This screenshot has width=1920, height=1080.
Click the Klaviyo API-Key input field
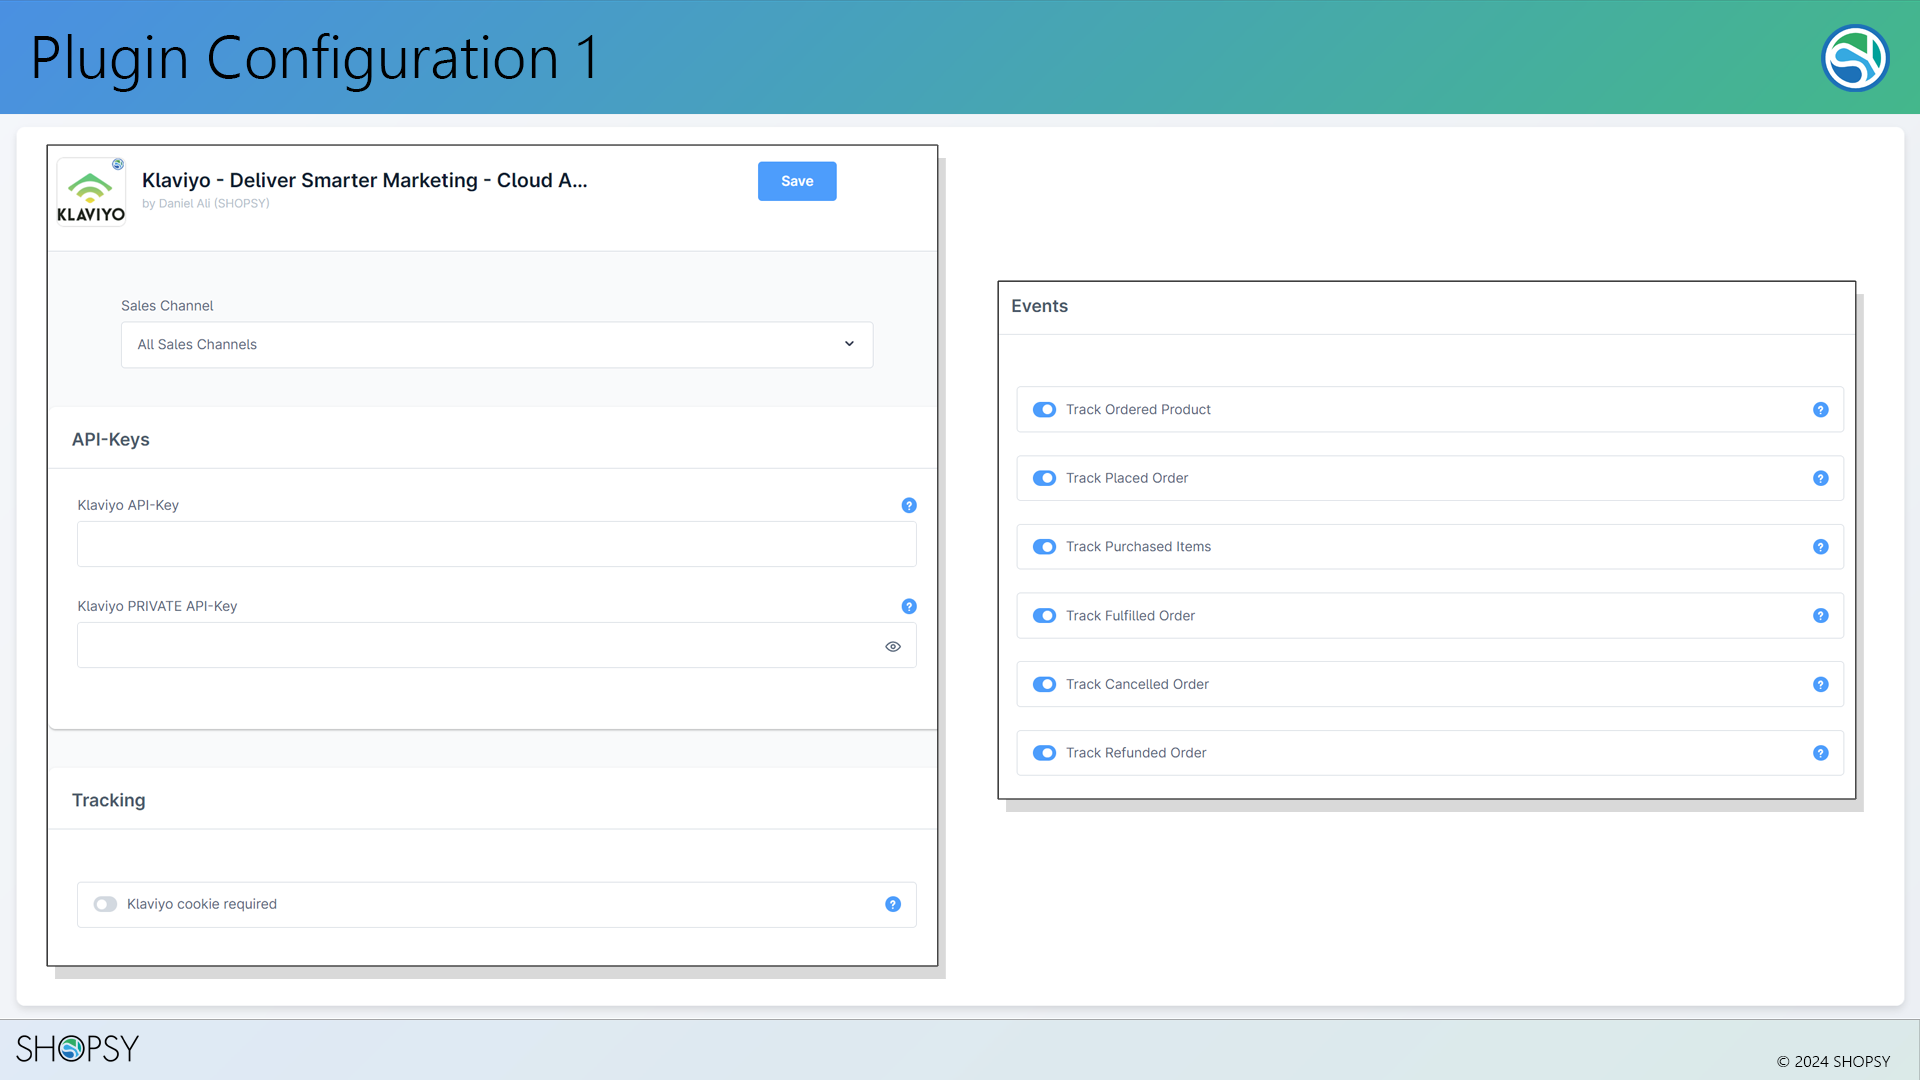coord(497,544)
